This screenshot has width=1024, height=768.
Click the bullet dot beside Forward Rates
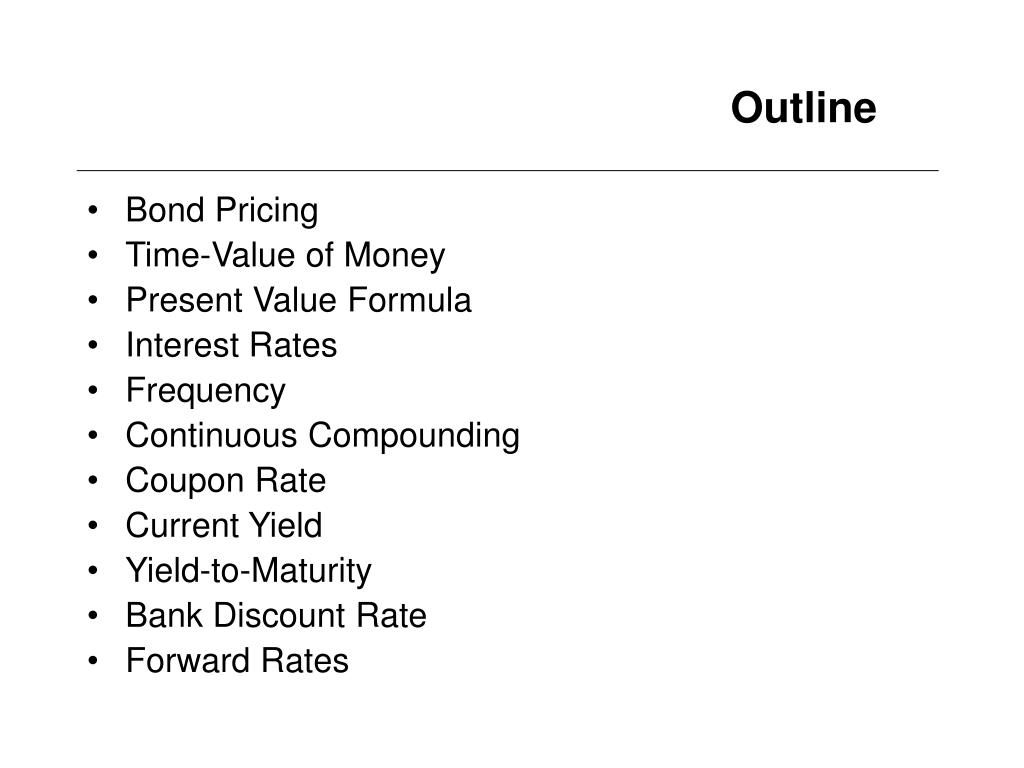pos(93,660)
